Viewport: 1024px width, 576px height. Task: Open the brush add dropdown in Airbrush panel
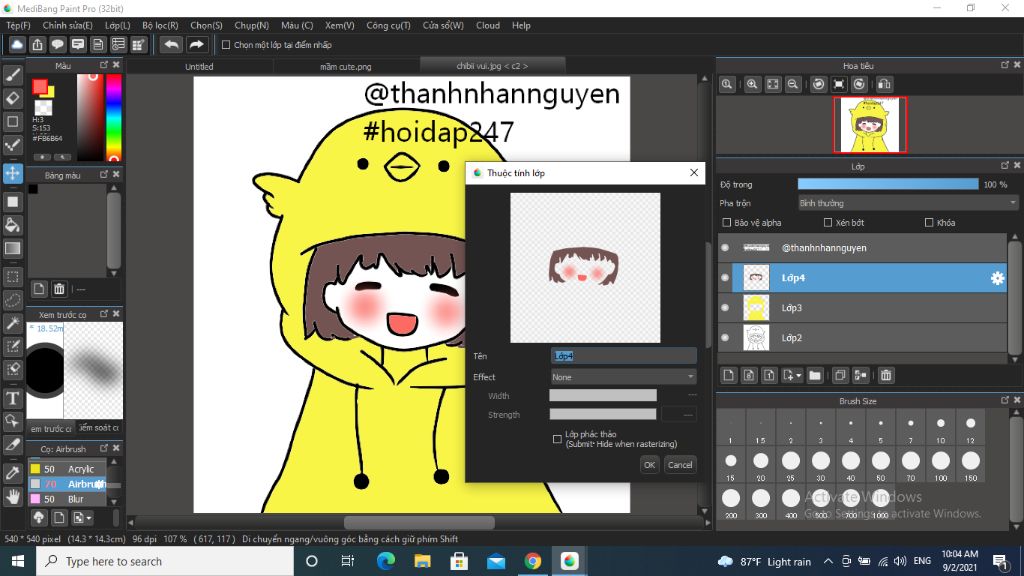point(81,518)
